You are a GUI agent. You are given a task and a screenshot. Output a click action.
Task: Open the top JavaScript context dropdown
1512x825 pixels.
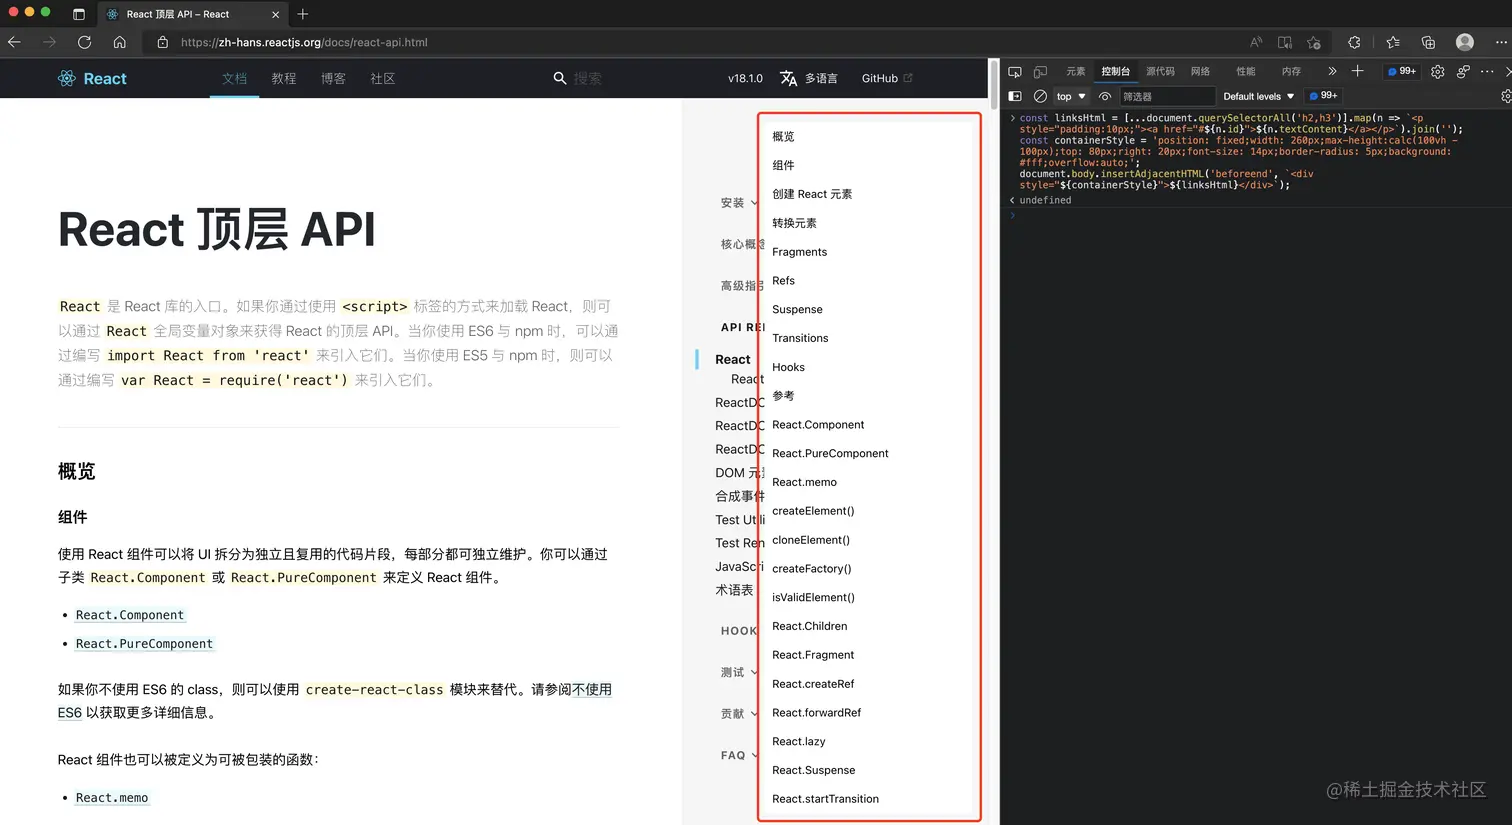[1071, 96]
